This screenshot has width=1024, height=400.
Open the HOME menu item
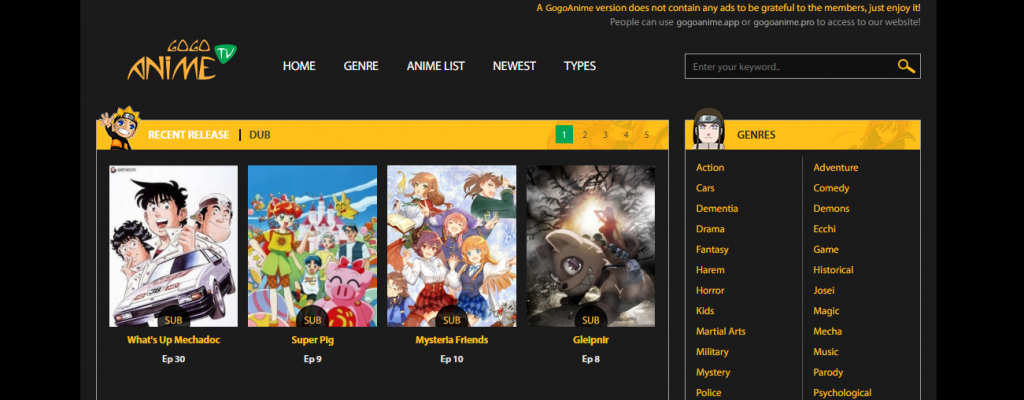pos(299,66)
